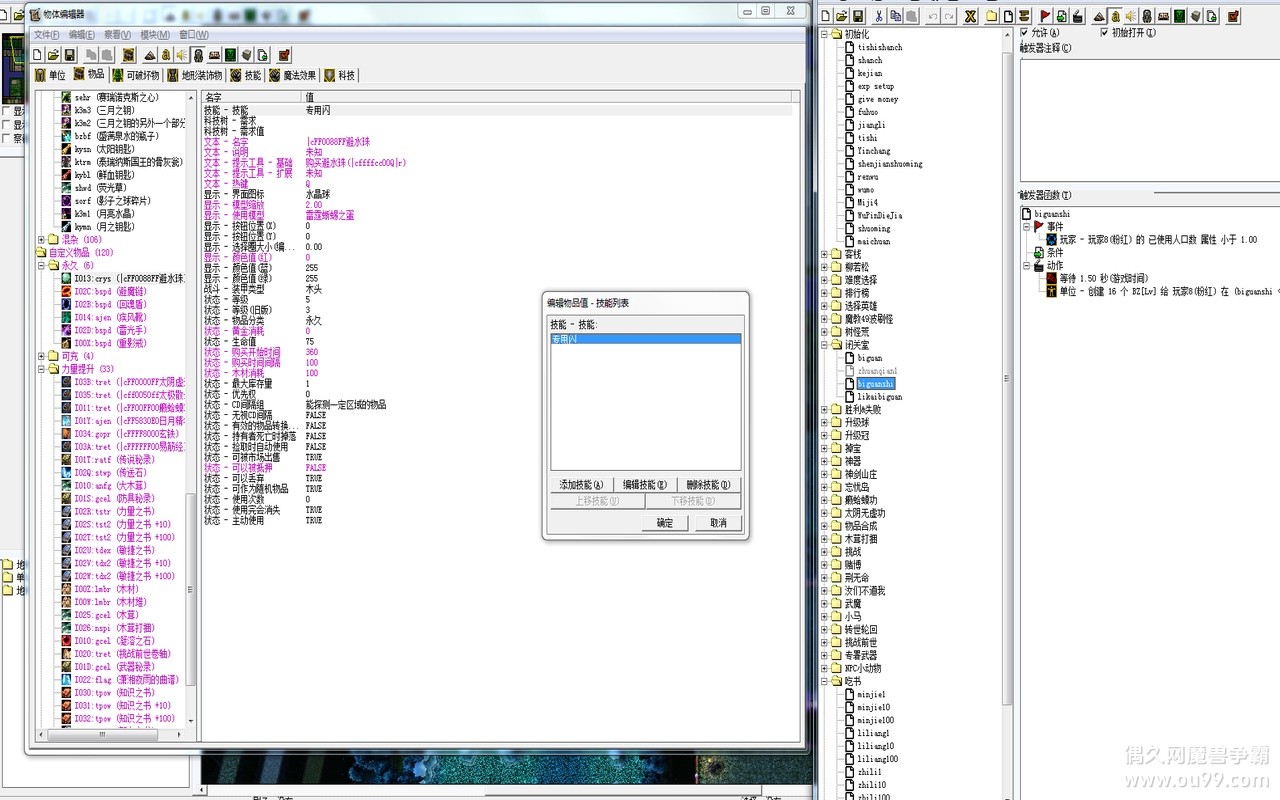Select the I02C:bspd (避魔链) item in the tree
Image resolution: width=1280 pixels, height=800 pixels.
point(110,291)
